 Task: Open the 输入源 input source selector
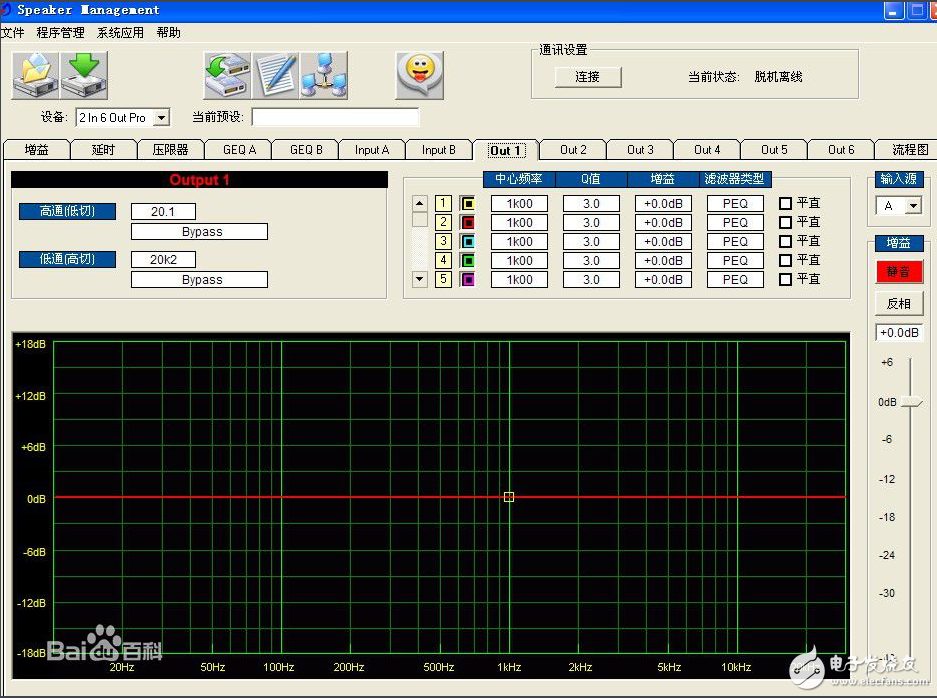click(898, 204)
